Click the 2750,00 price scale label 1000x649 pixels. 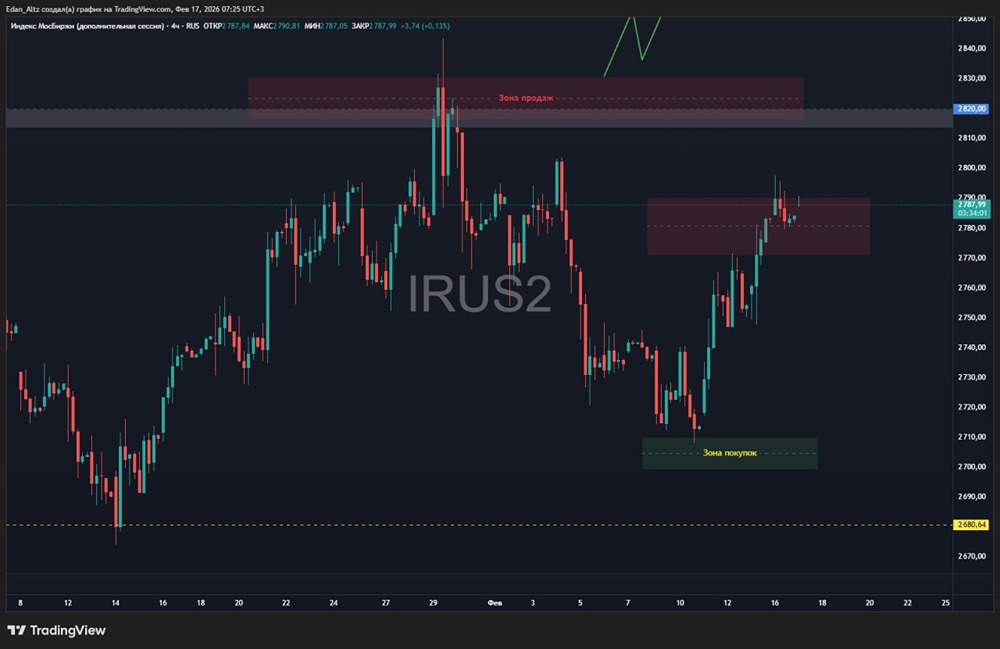pyautogui.click(x=971, y=317)
